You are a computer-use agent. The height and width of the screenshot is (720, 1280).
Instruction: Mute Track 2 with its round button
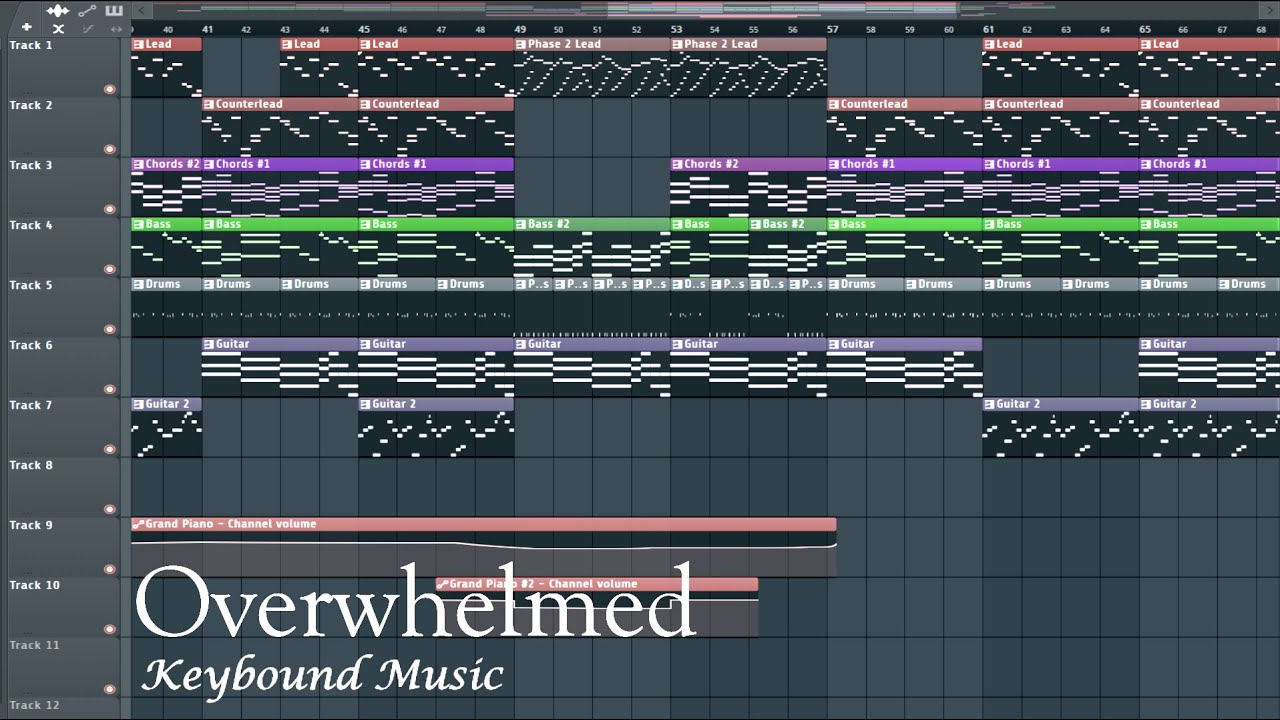point(110,149)
